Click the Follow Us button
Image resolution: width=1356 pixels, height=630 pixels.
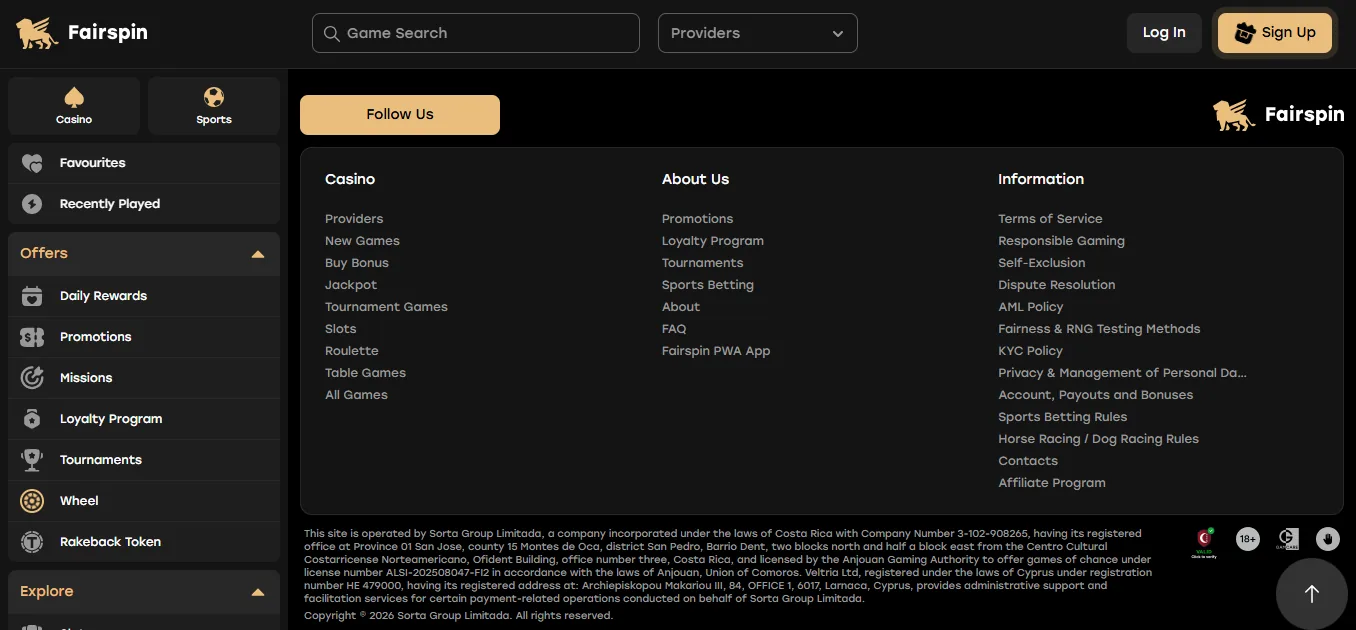coord(400,115)
